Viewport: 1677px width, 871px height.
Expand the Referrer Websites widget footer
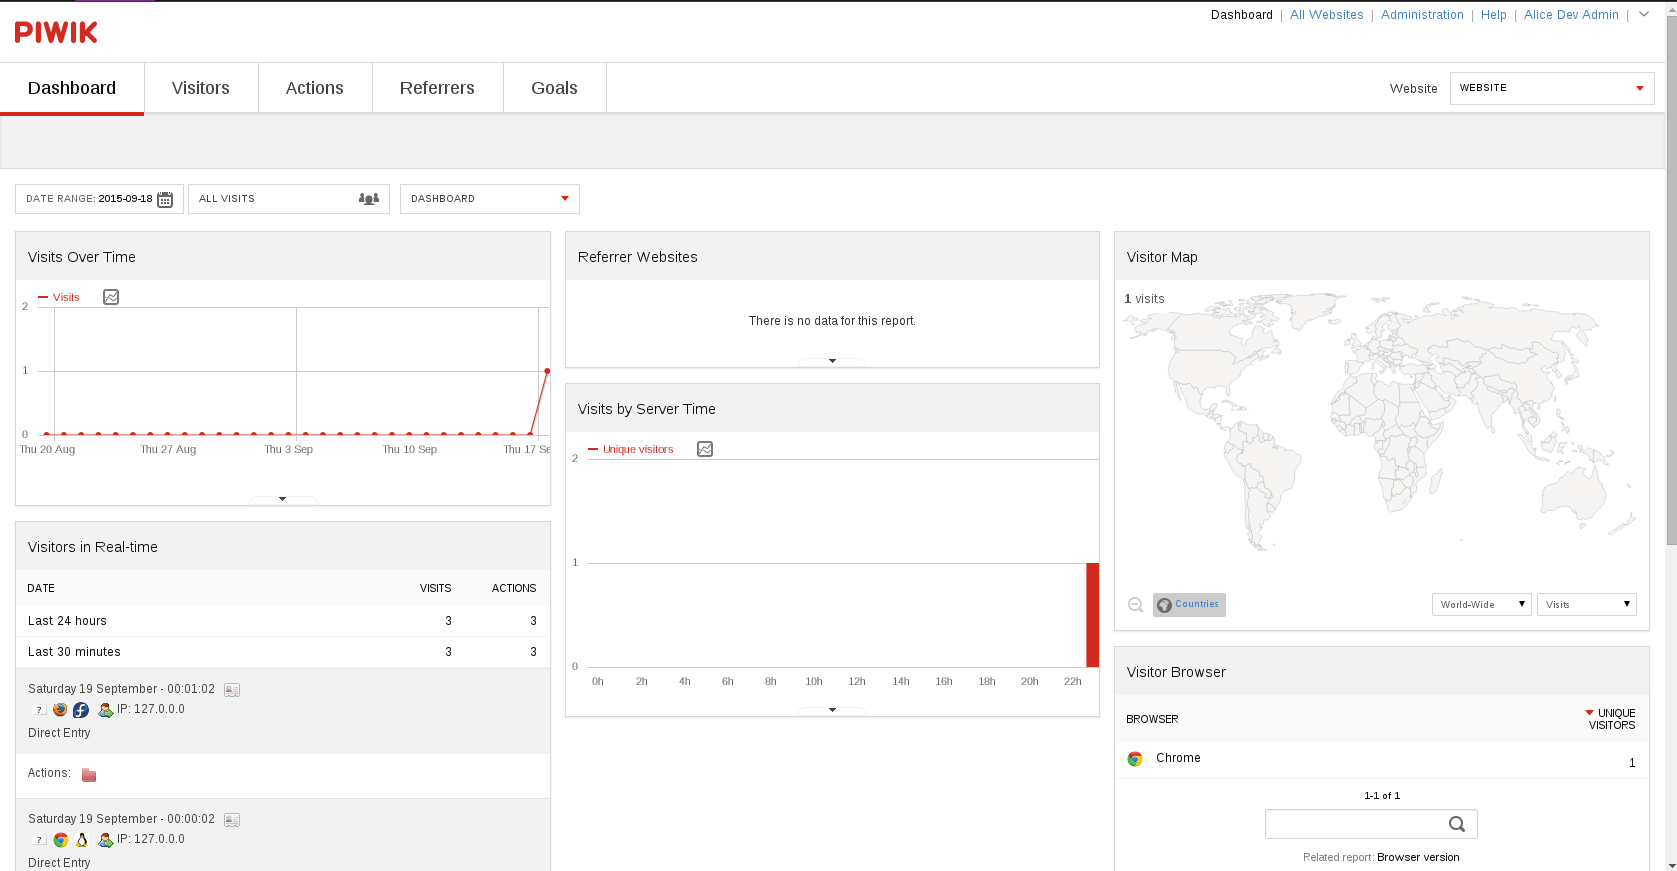pyautogui.click(x=832, y=361)
